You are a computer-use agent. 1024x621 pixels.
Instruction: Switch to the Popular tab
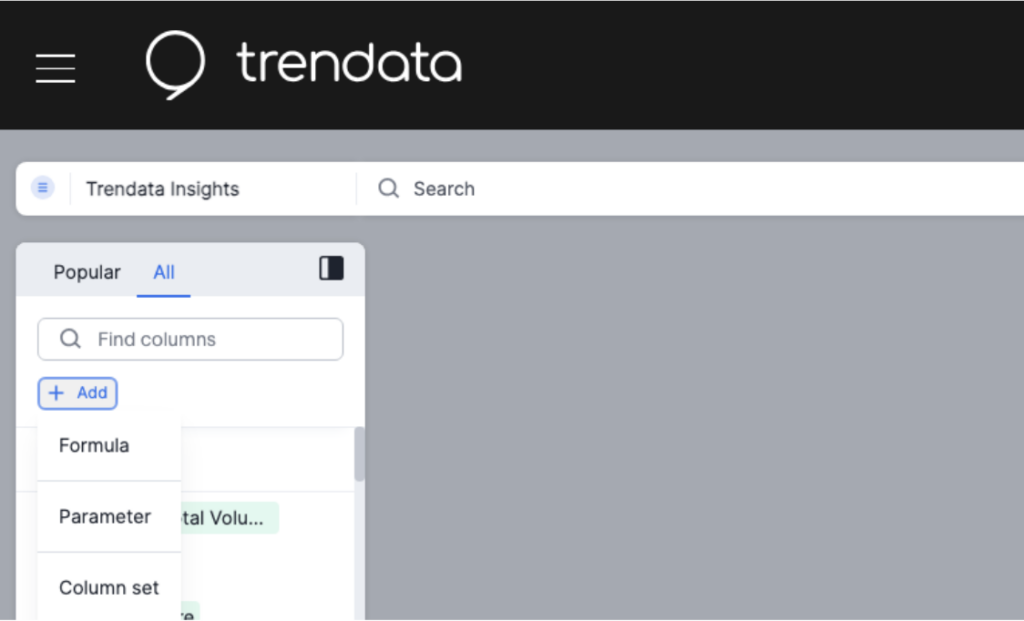tap(87, 272)
